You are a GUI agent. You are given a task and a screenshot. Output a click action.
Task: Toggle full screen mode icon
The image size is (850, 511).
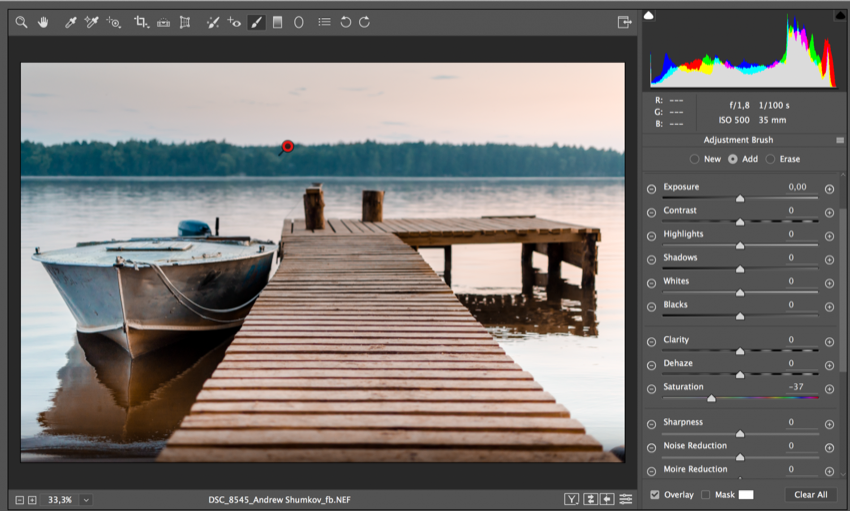(625, 21)
